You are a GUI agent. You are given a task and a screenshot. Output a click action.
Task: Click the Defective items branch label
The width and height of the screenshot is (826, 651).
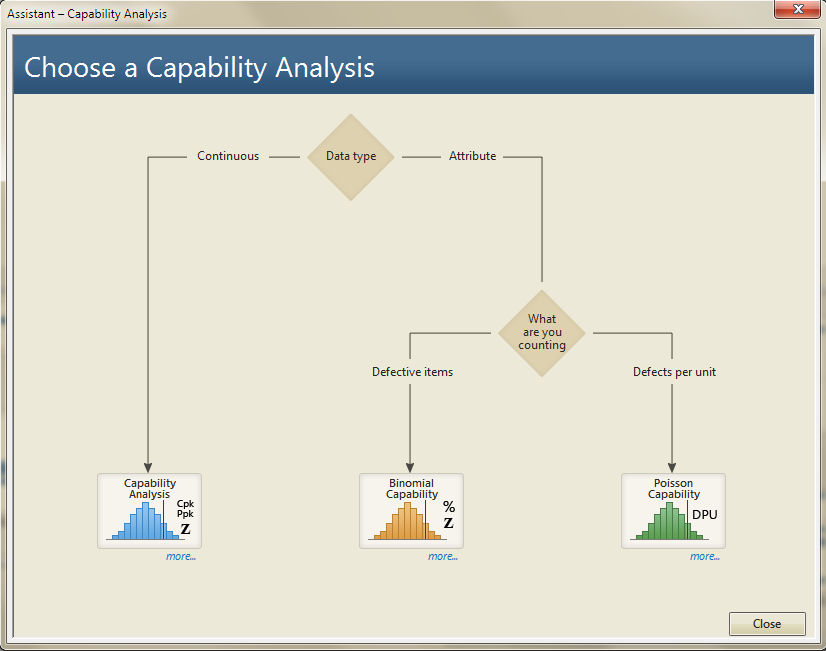tap(412, 372)
